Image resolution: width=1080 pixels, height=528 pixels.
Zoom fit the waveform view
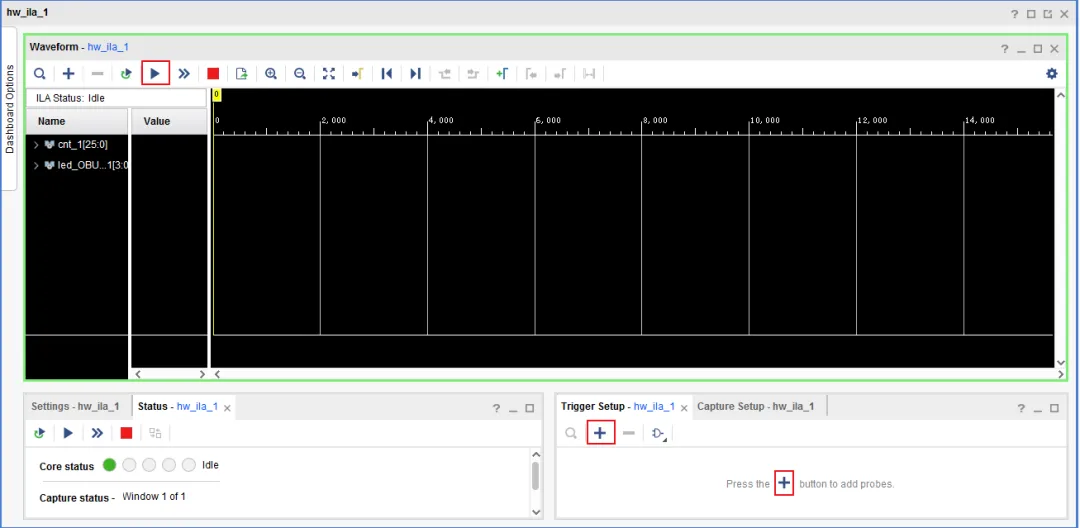329,74
